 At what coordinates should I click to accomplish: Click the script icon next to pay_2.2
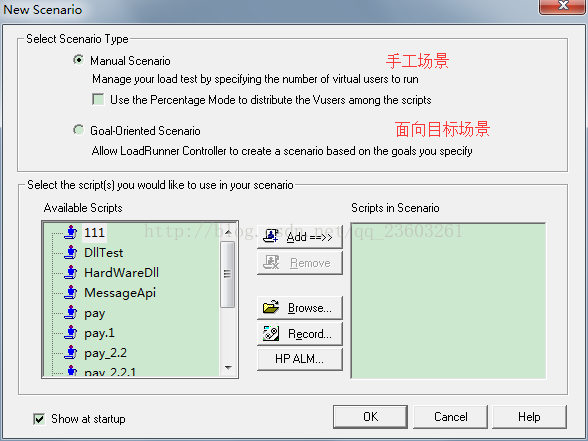(x=70, y=352)
